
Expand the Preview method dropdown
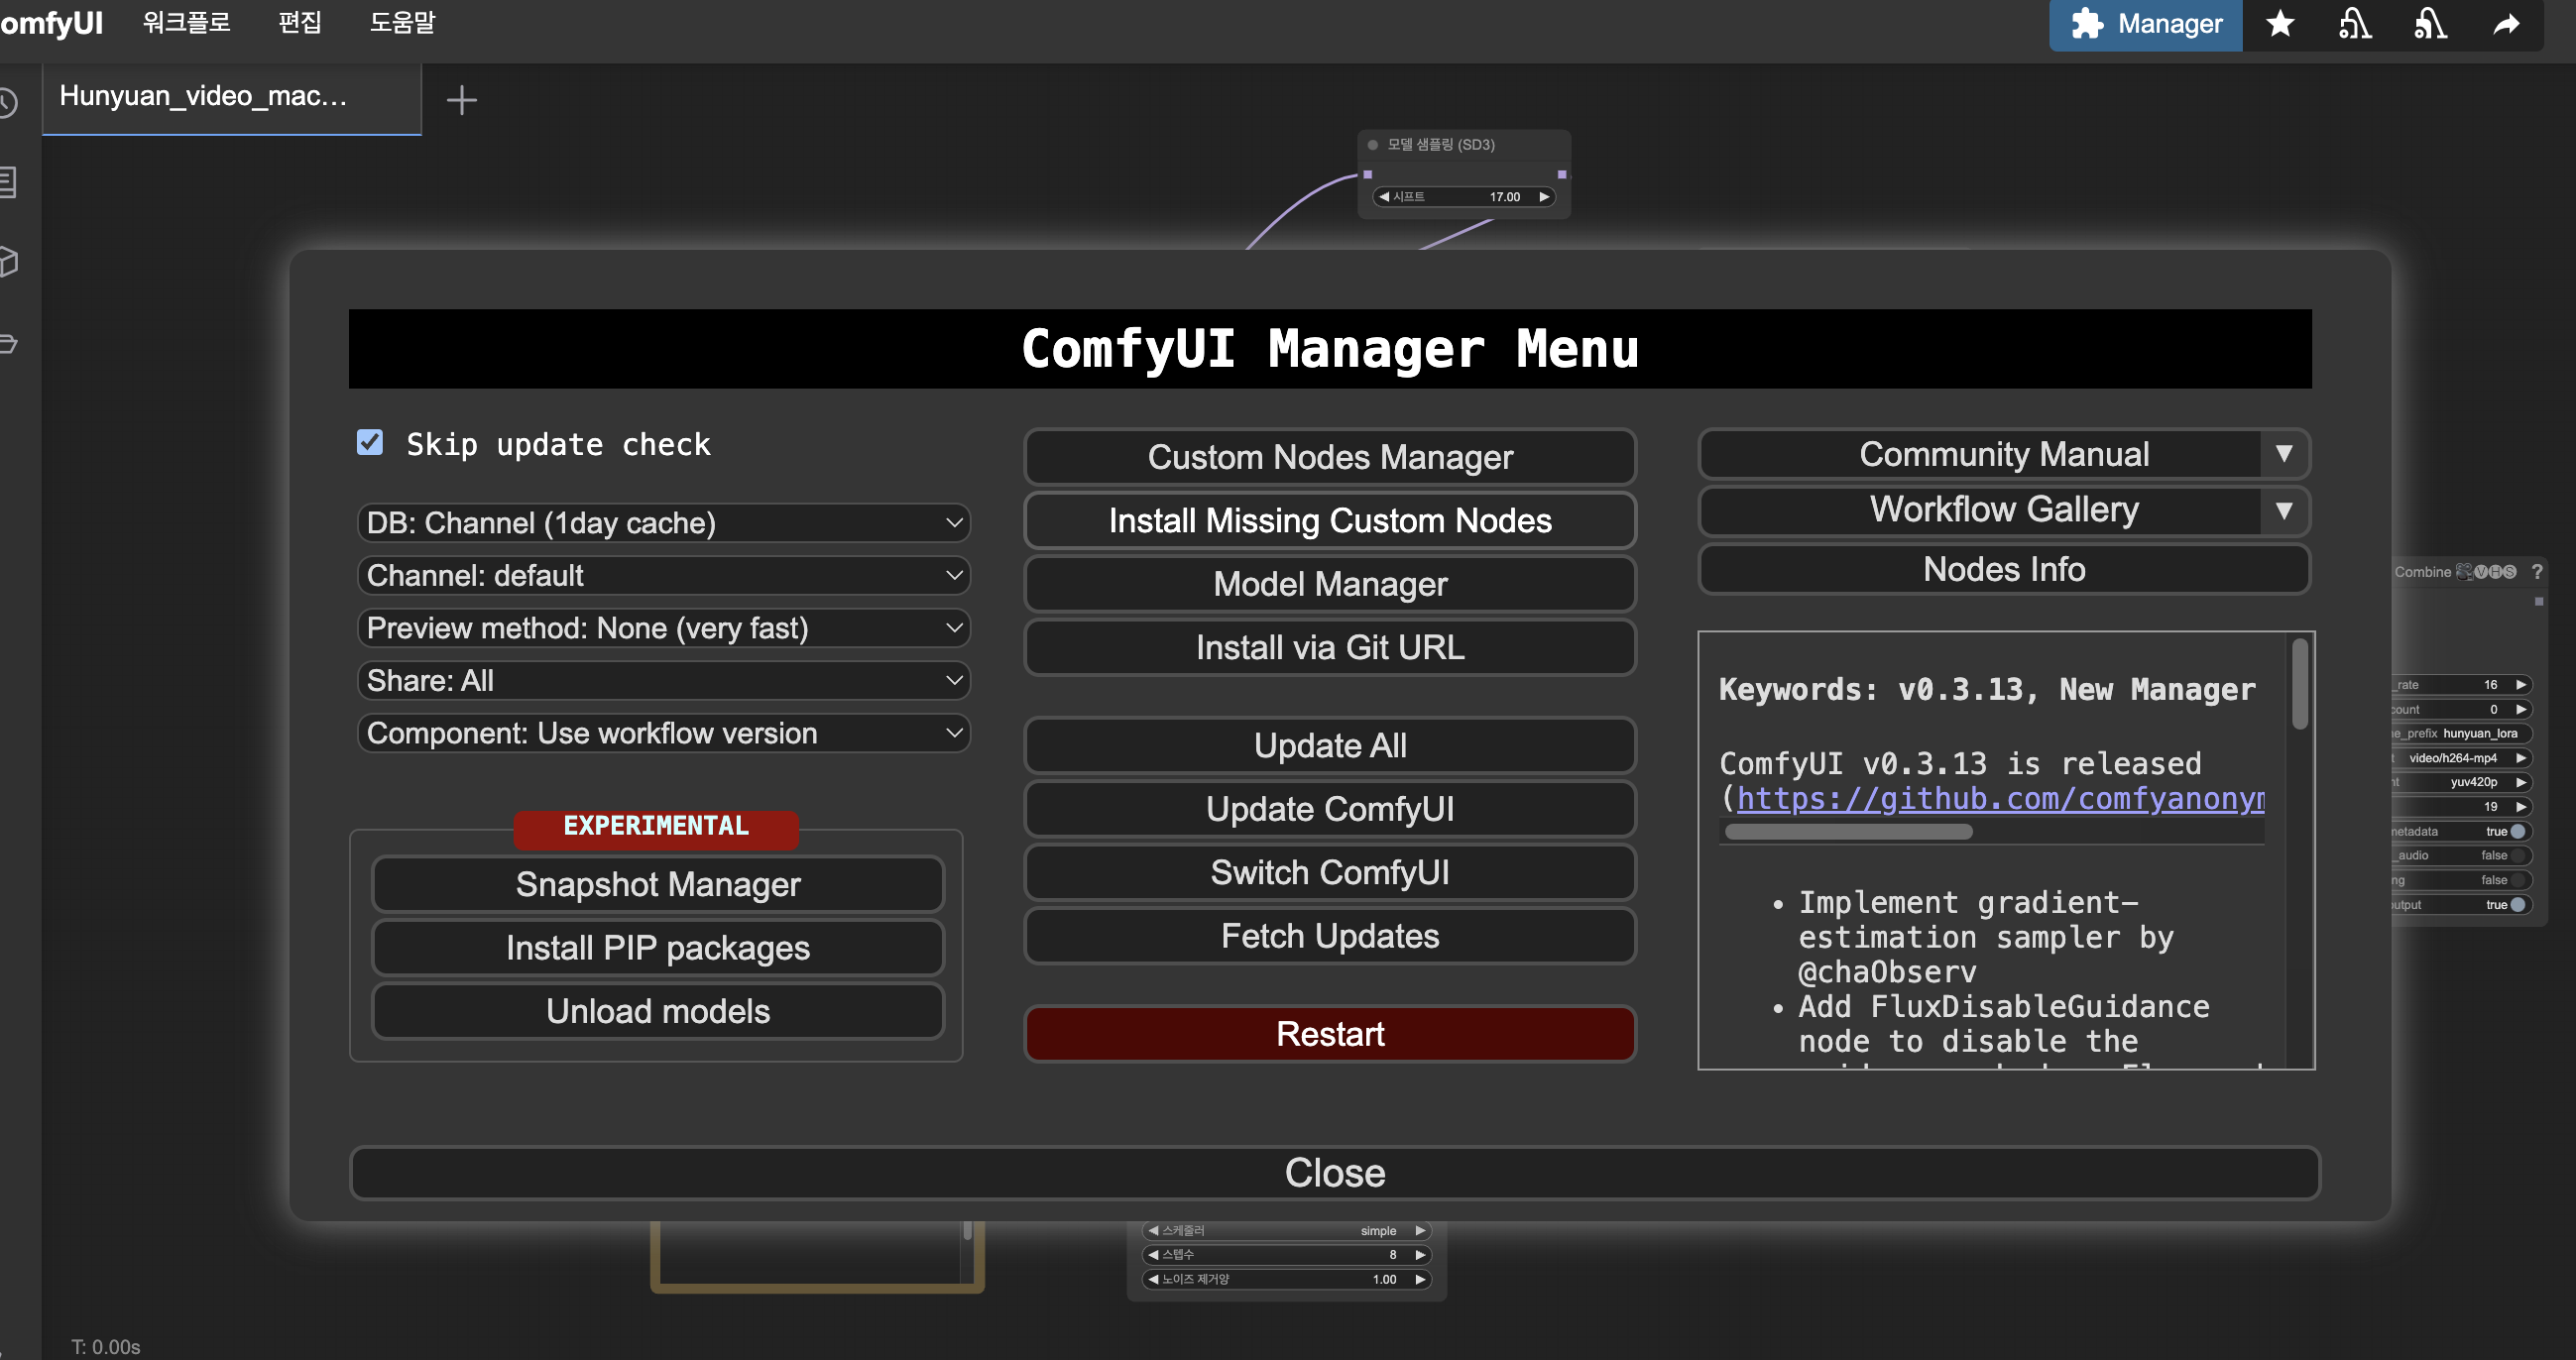[x=663, y=628]
